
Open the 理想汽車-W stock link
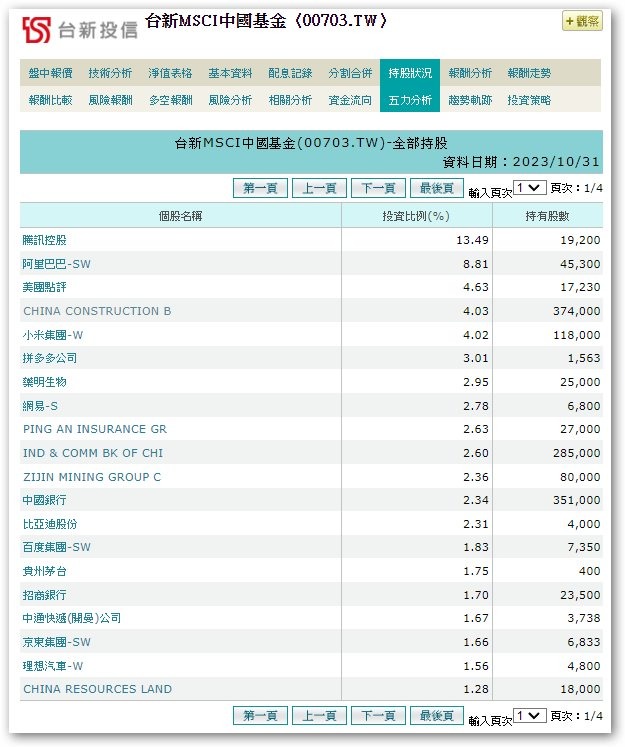(53, 666)
